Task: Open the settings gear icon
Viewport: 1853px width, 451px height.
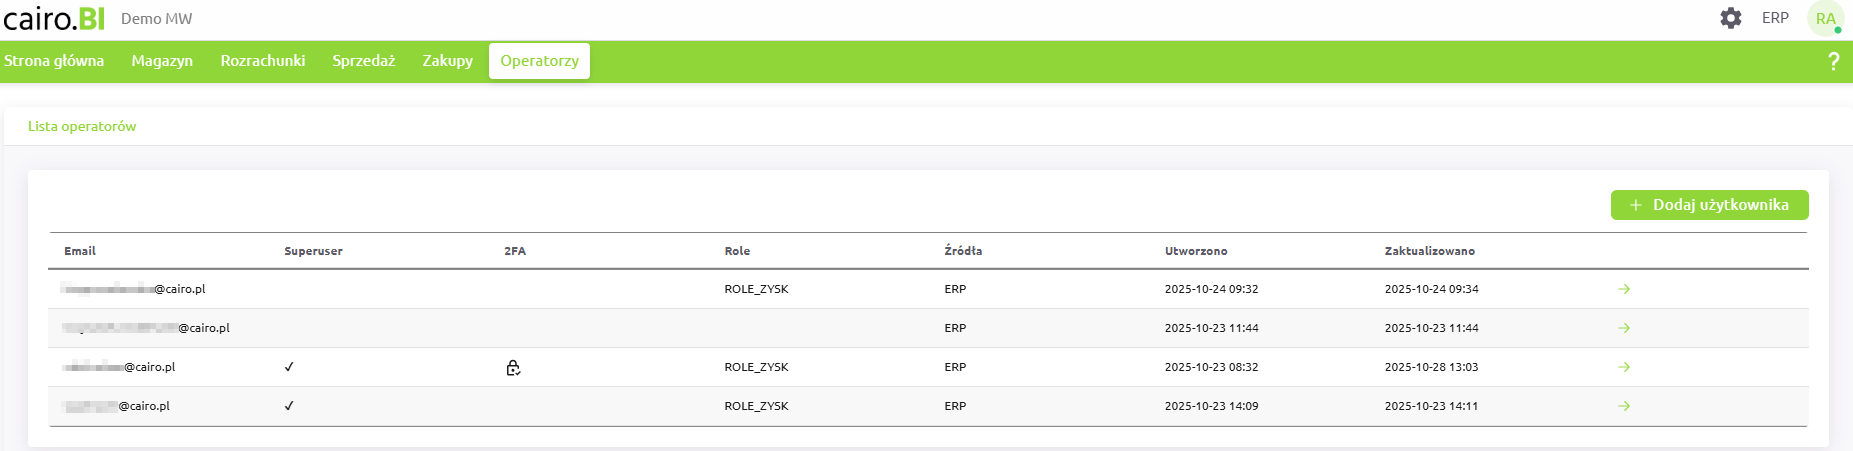Action: 1731,18
